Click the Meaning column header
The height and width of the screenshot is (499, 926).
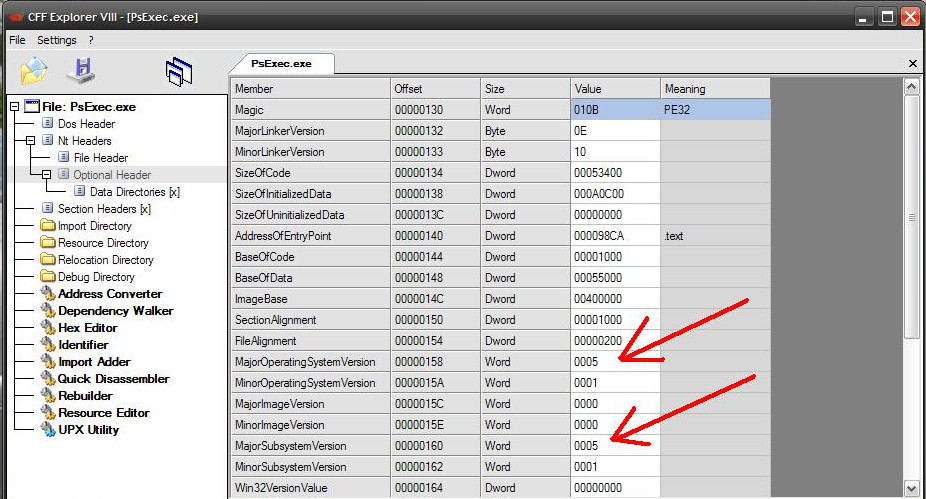pyautogui.click(x=715, y=89)
